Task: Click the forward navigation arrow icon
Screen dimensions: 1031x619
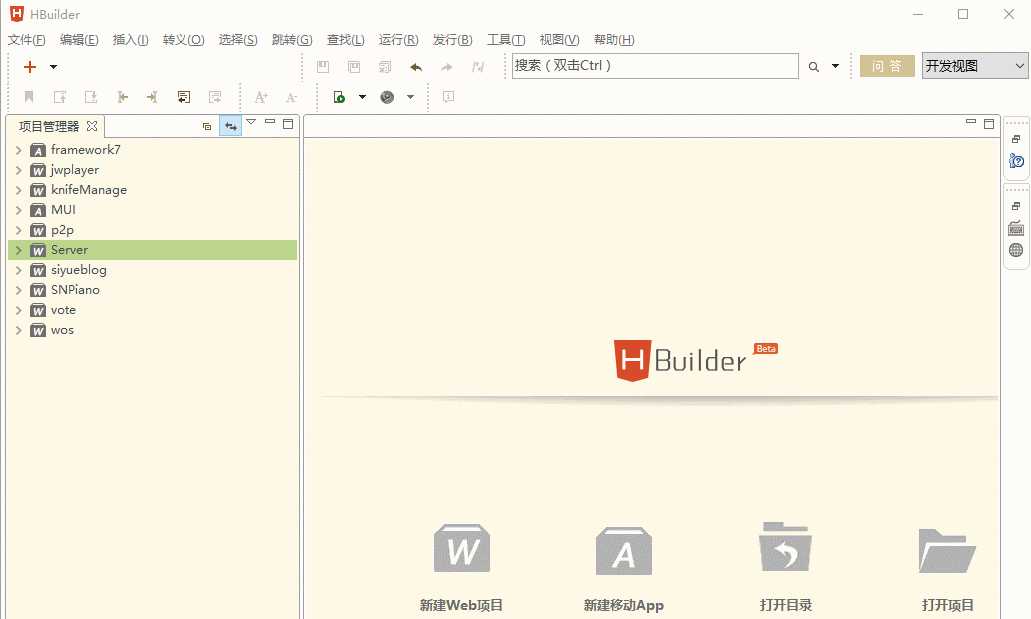Action: click(446, 66)
